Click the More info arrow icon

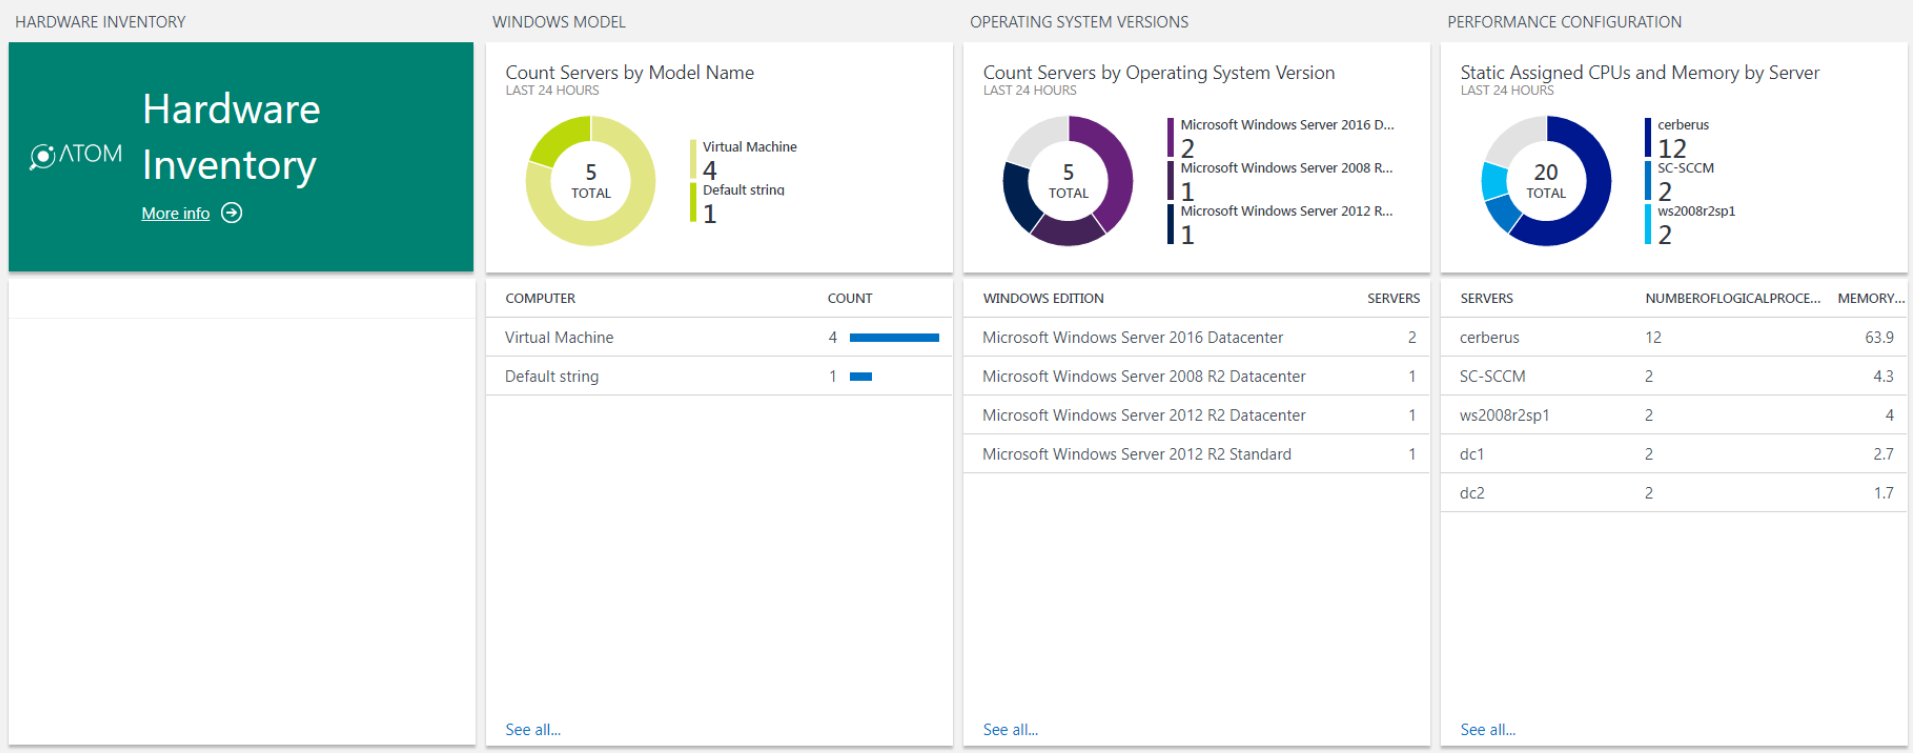tap(232, 213)
